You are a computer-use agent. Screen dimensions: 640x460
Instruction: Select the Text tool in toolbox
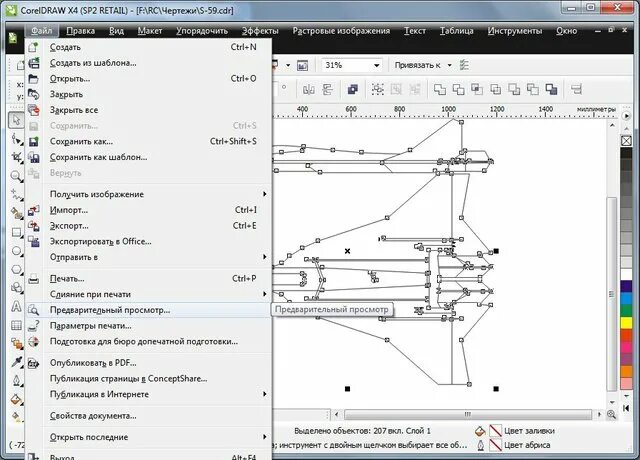(16, 306)
